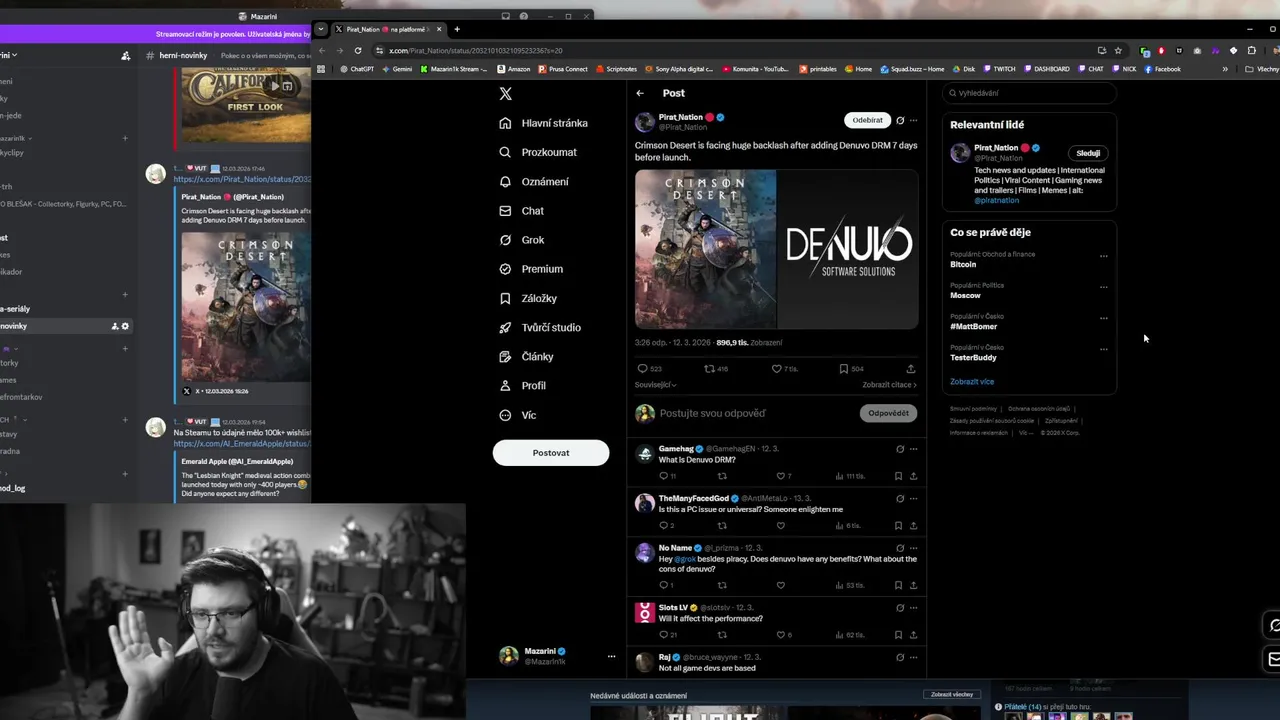Open Bitcoin trending topic
The width and height of the screenshot is (1280, 720).
click(x=963, y=265)
